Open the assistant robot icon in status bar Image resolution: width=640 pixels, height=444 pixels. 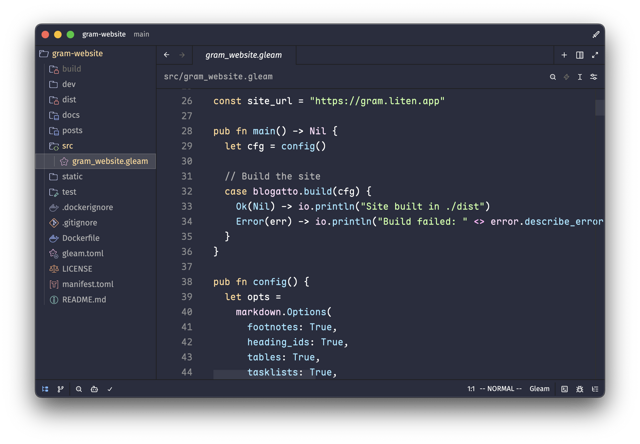tap(94, 389)
